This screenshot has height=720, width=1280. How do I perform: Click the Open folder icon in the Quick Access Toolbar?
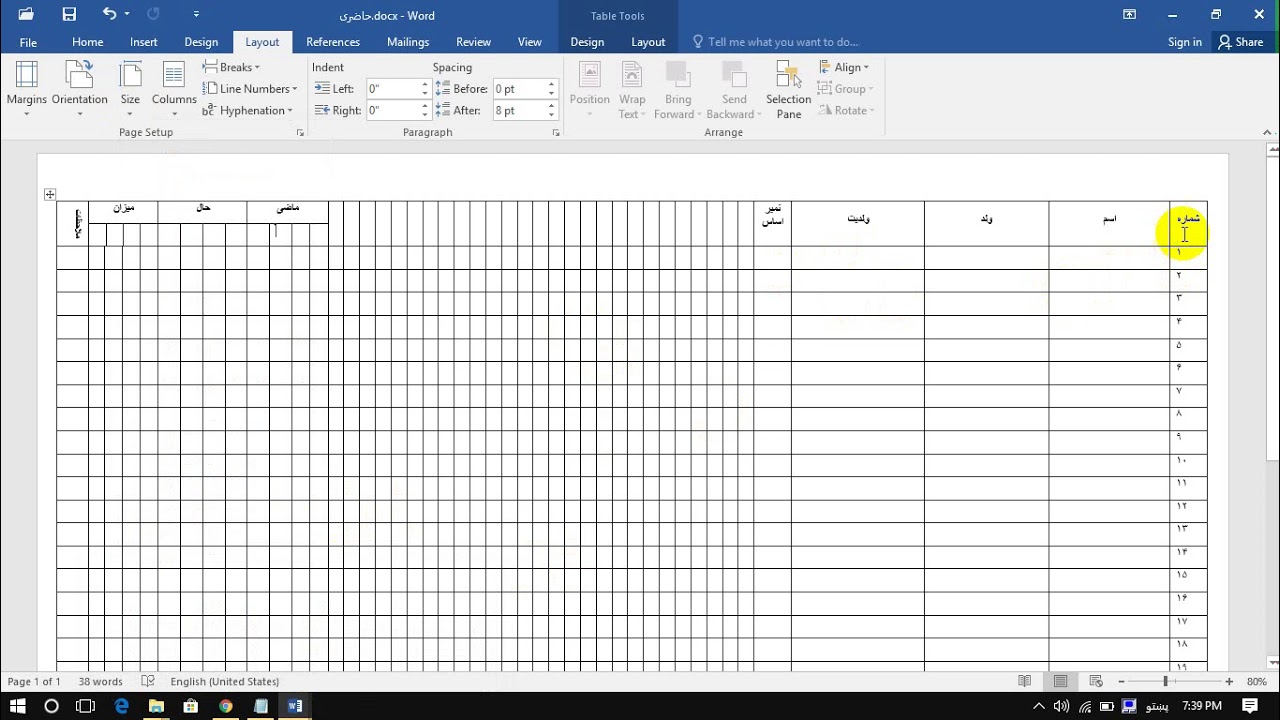click(26, 14)
